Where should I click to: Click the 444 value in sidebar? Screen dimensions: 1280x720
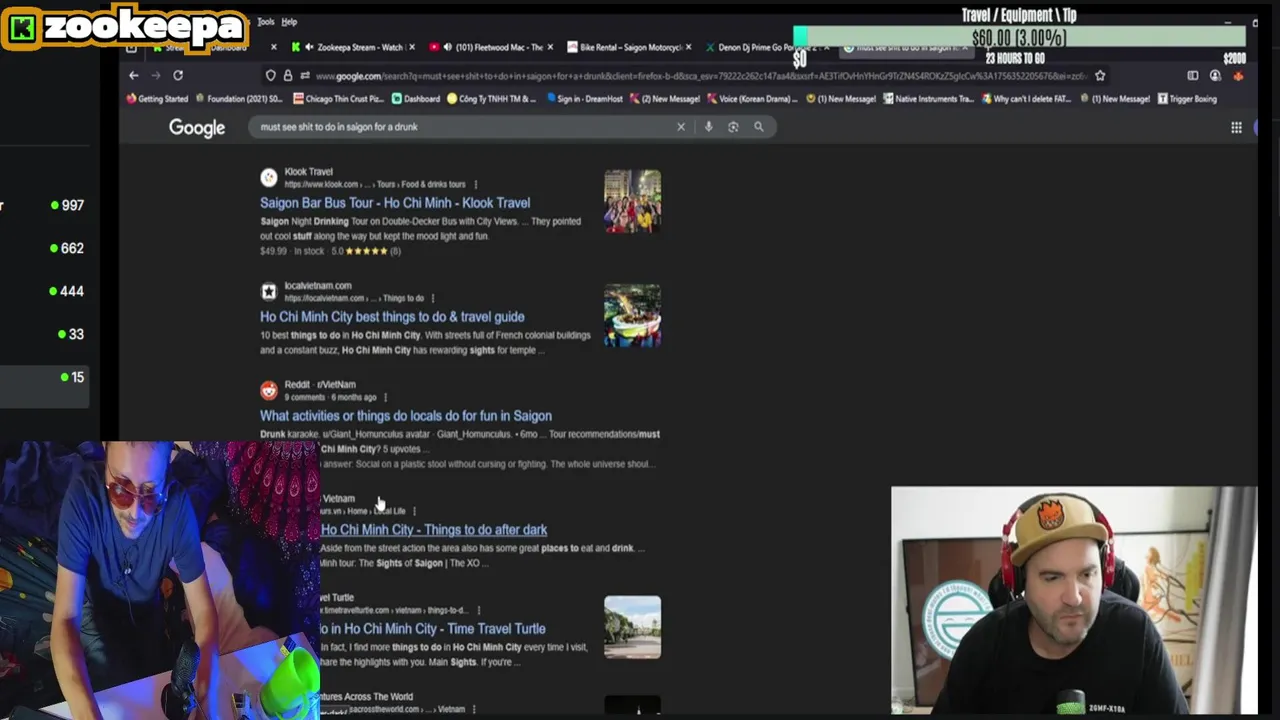73,291
